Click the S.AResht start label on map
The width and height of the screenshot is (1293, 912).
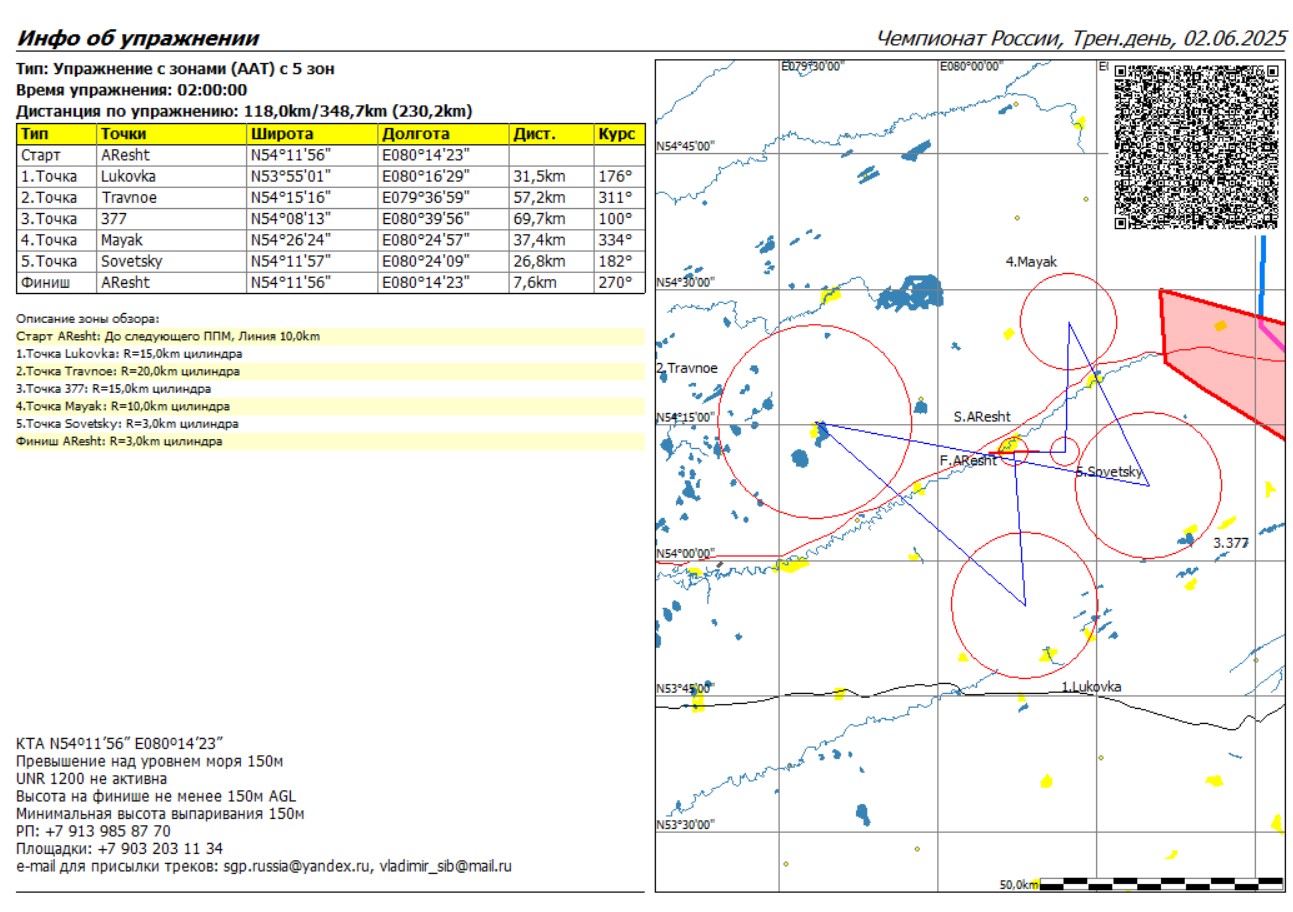(x=981, y=416)
